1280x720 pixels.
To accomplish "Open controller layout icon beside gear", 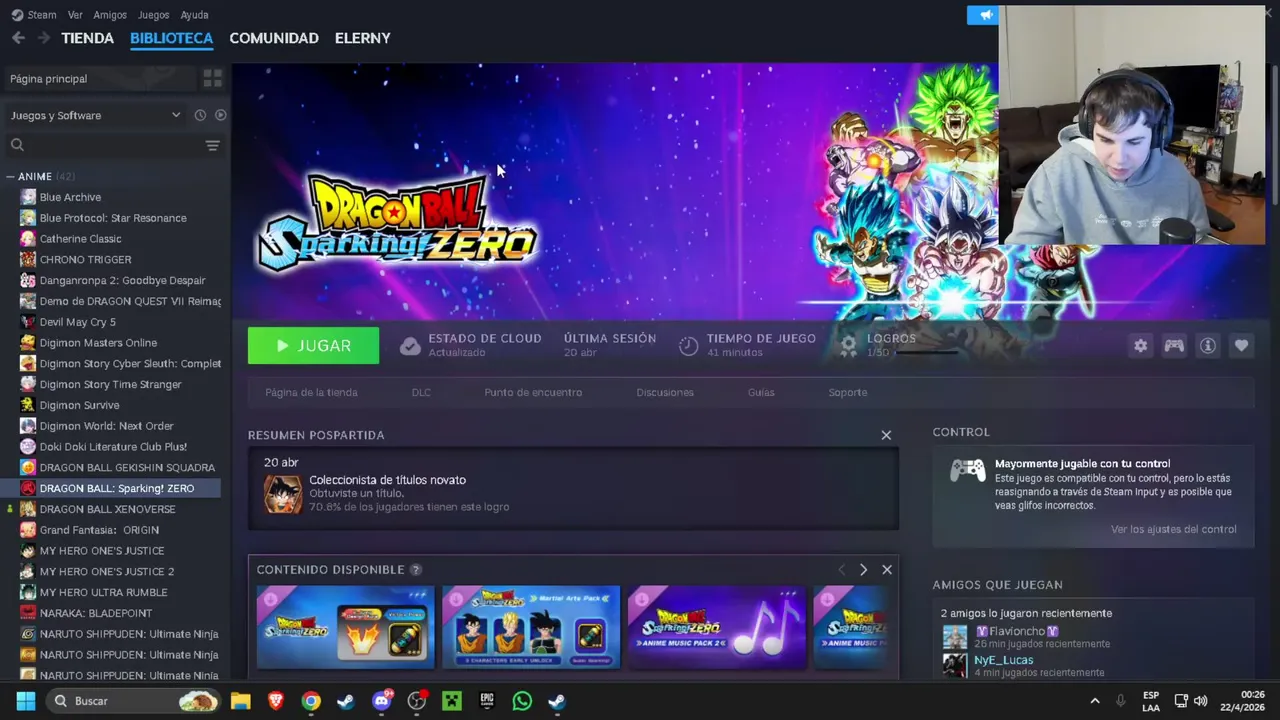I will point(1174,345).
